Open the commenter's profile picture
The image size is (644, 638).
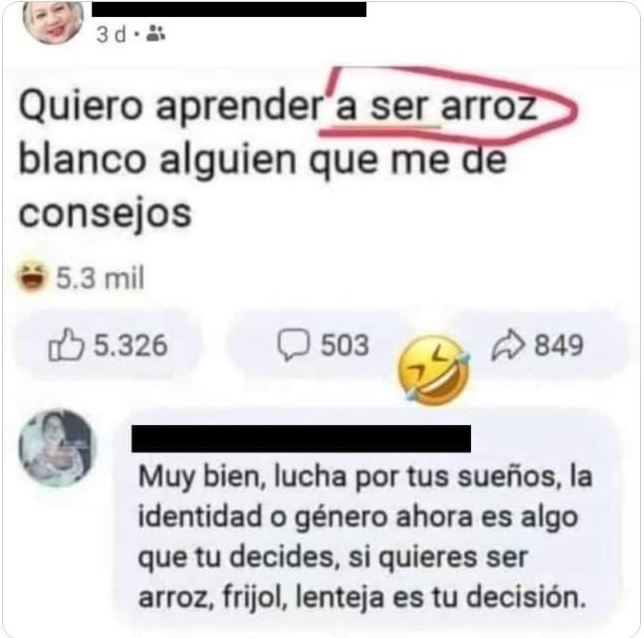tap(58, 448)
